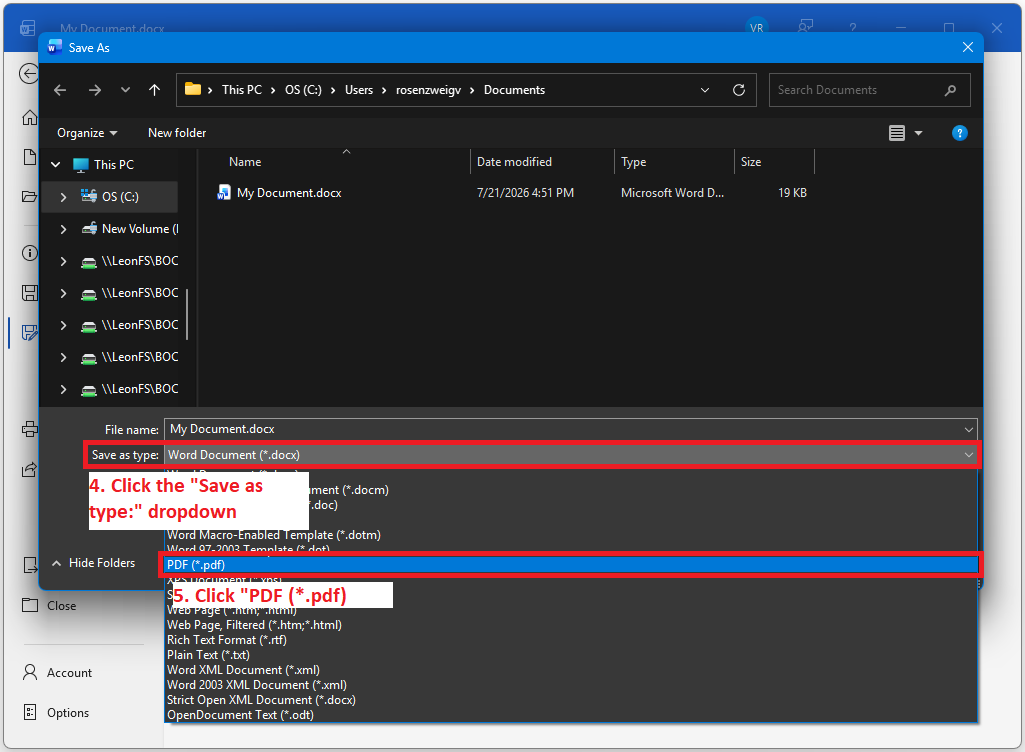Click Hide Folders toggle
The height and width of the screenshot is (752, 1025).
click(93, 563)
